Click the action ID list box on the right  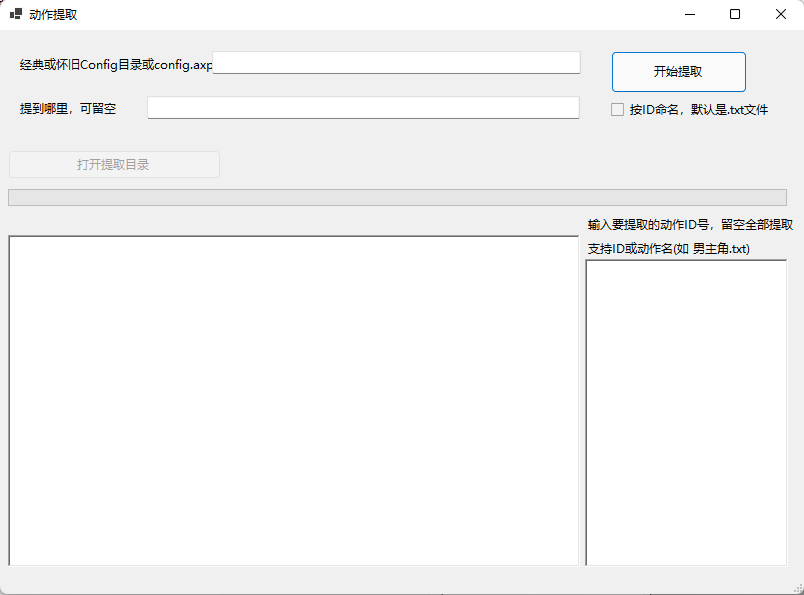click(x=686, y=412)
